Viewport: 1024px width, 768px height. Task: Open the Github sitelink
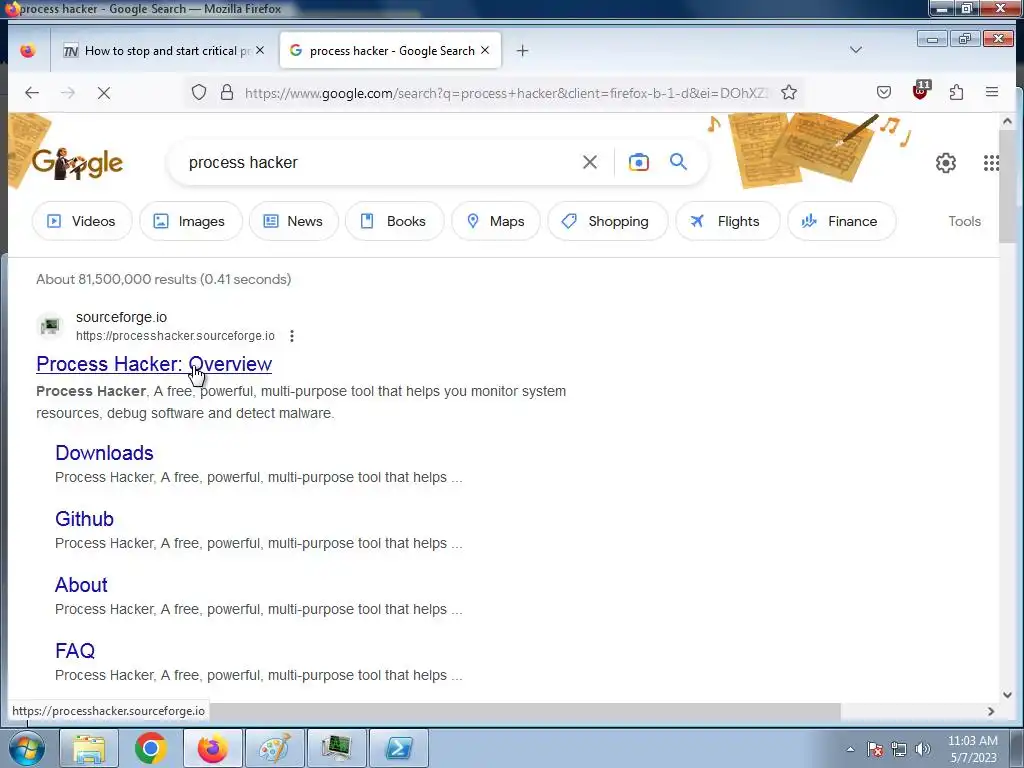[x=84, y=519]
